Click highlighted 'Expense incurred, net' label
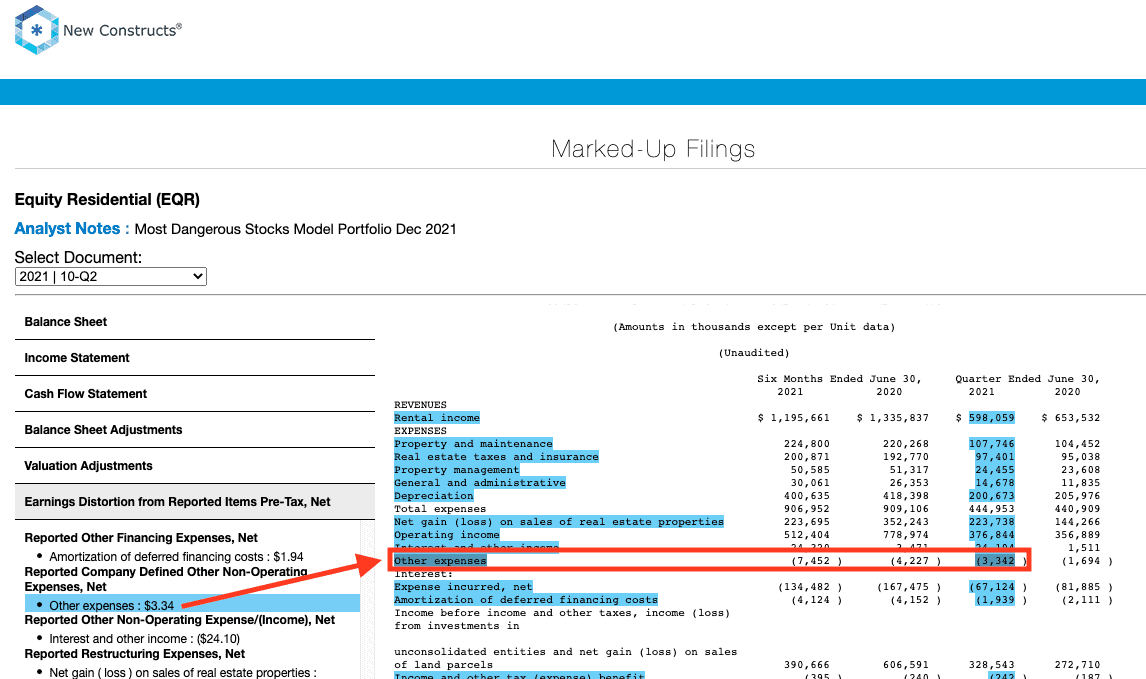 463,587
